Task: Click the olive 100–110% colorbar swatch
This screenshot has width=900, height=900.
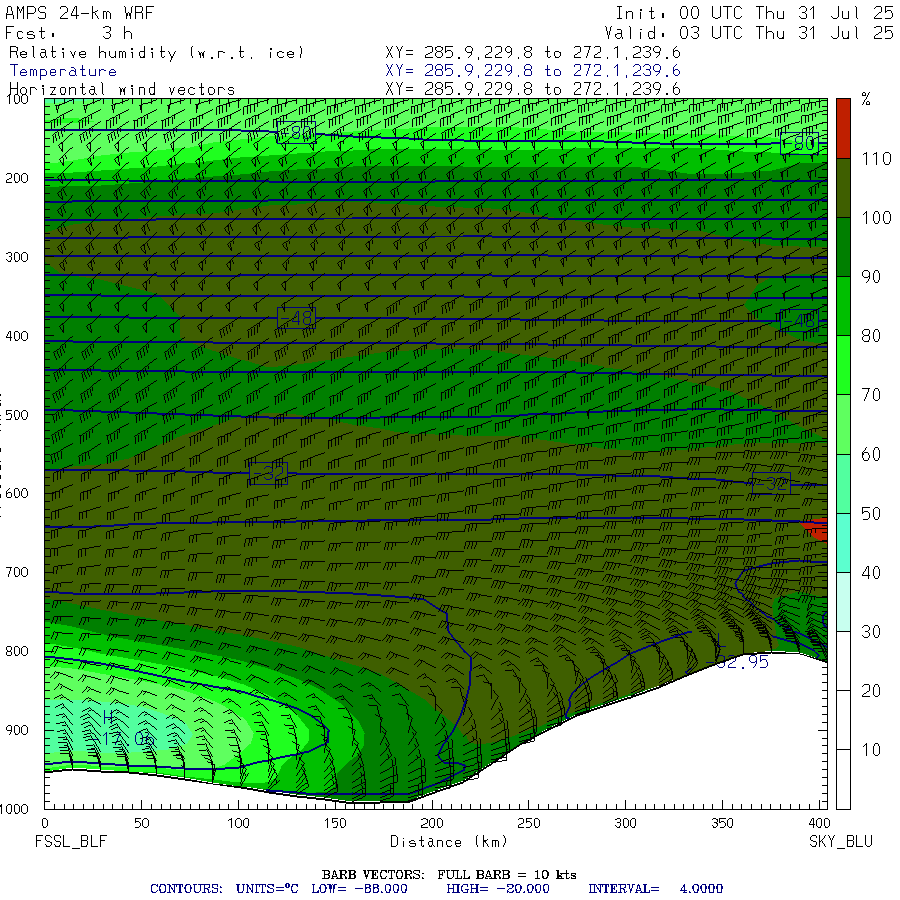Action: [843, 188]
